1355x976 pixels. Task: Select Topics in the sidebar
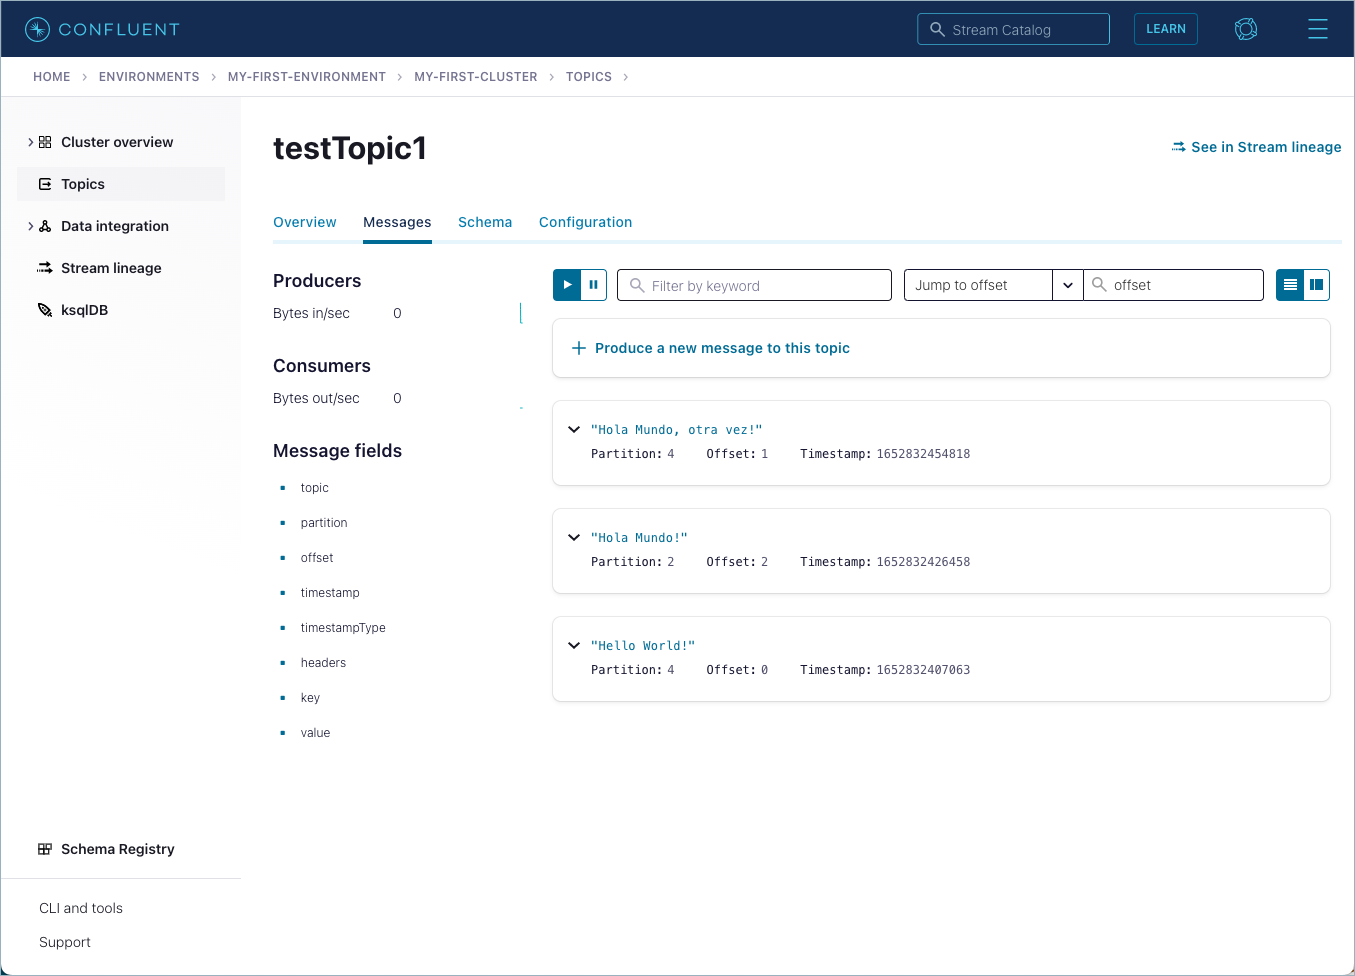point(83,184)
